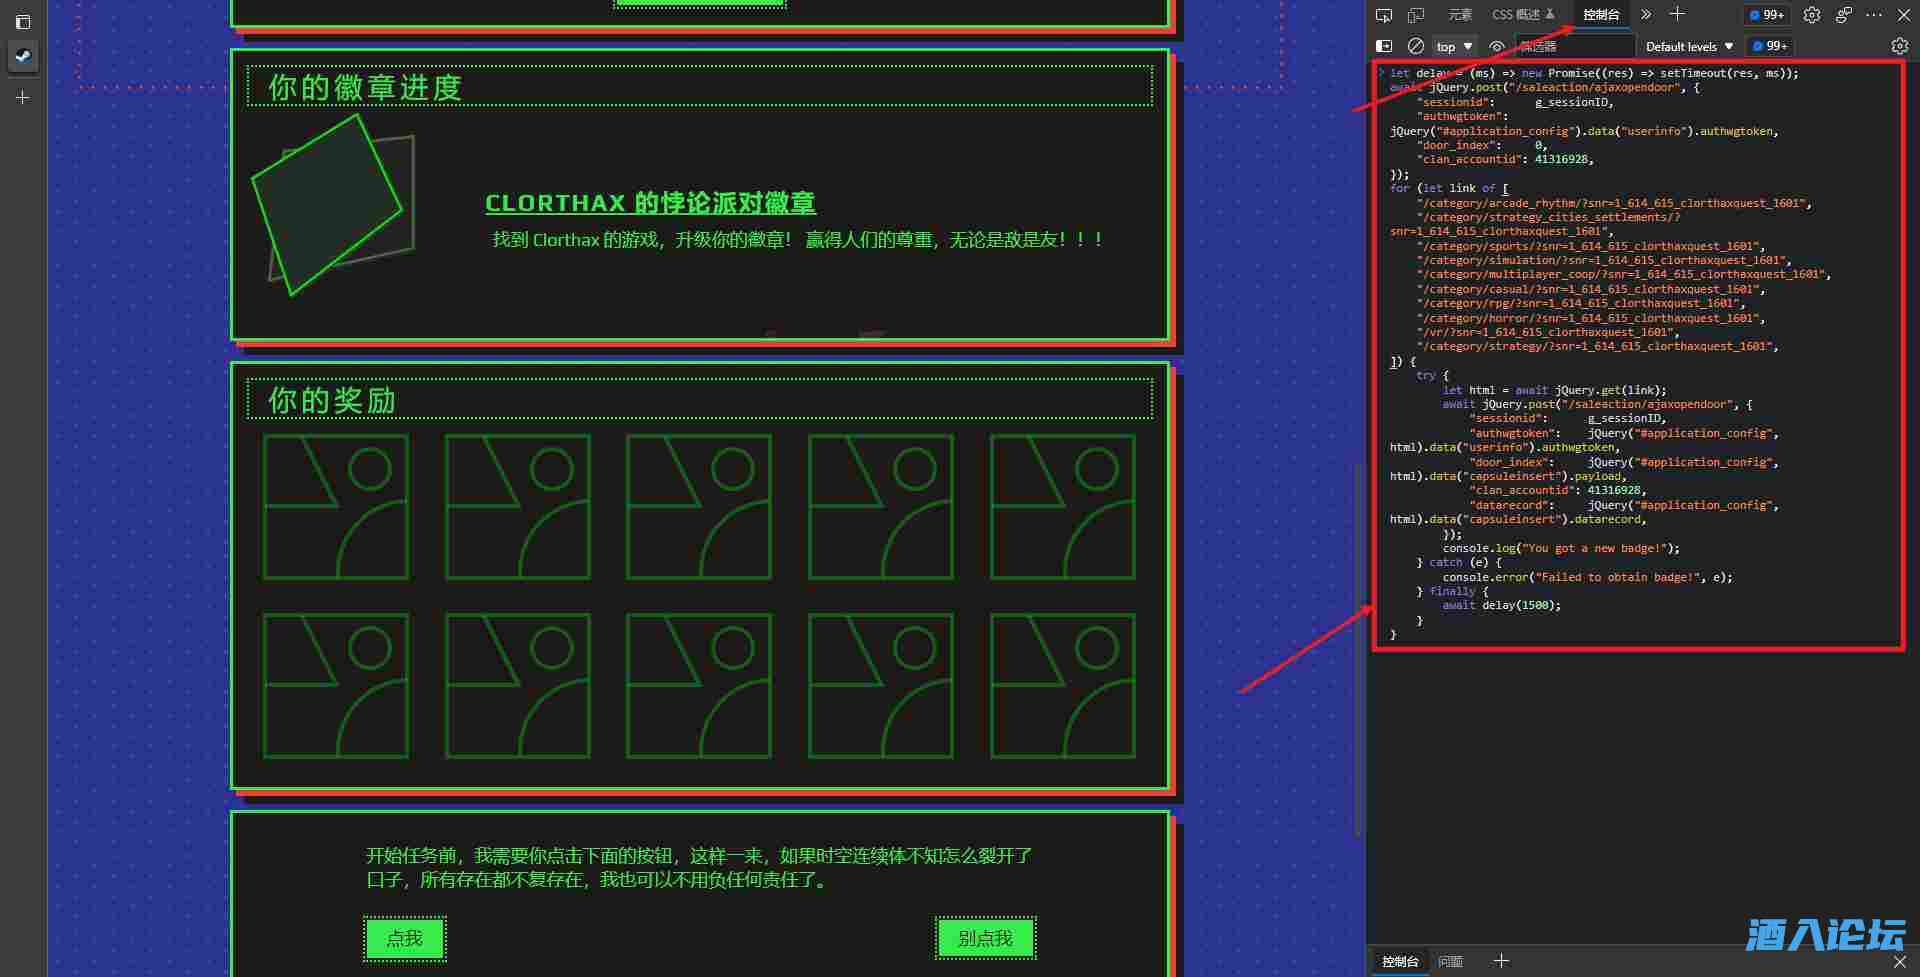Open the CSS 概述 tab

[1522, 15]
